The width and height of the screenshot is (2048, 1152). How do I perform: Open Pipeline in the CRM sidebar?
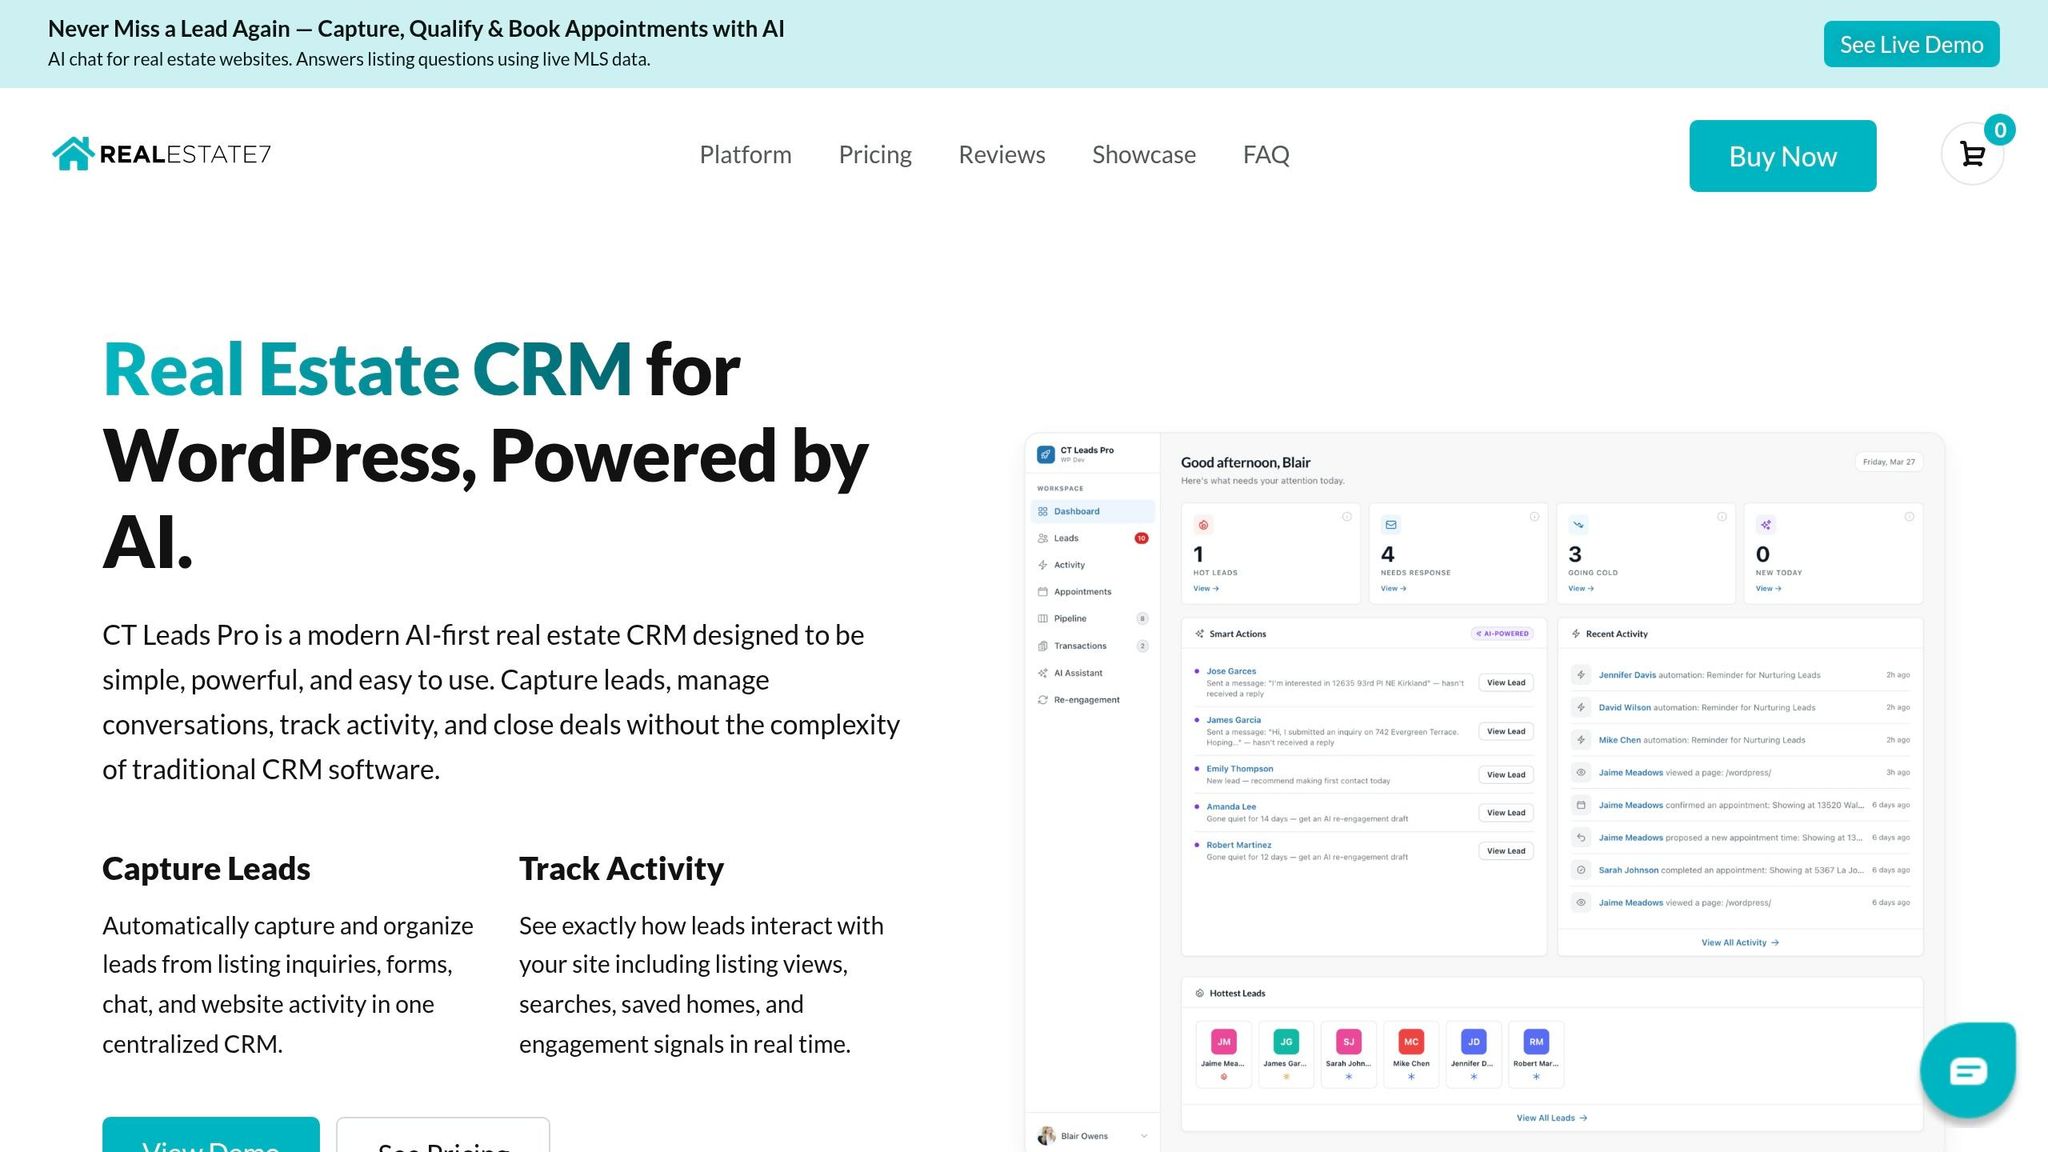click(x=1093, y=619)
